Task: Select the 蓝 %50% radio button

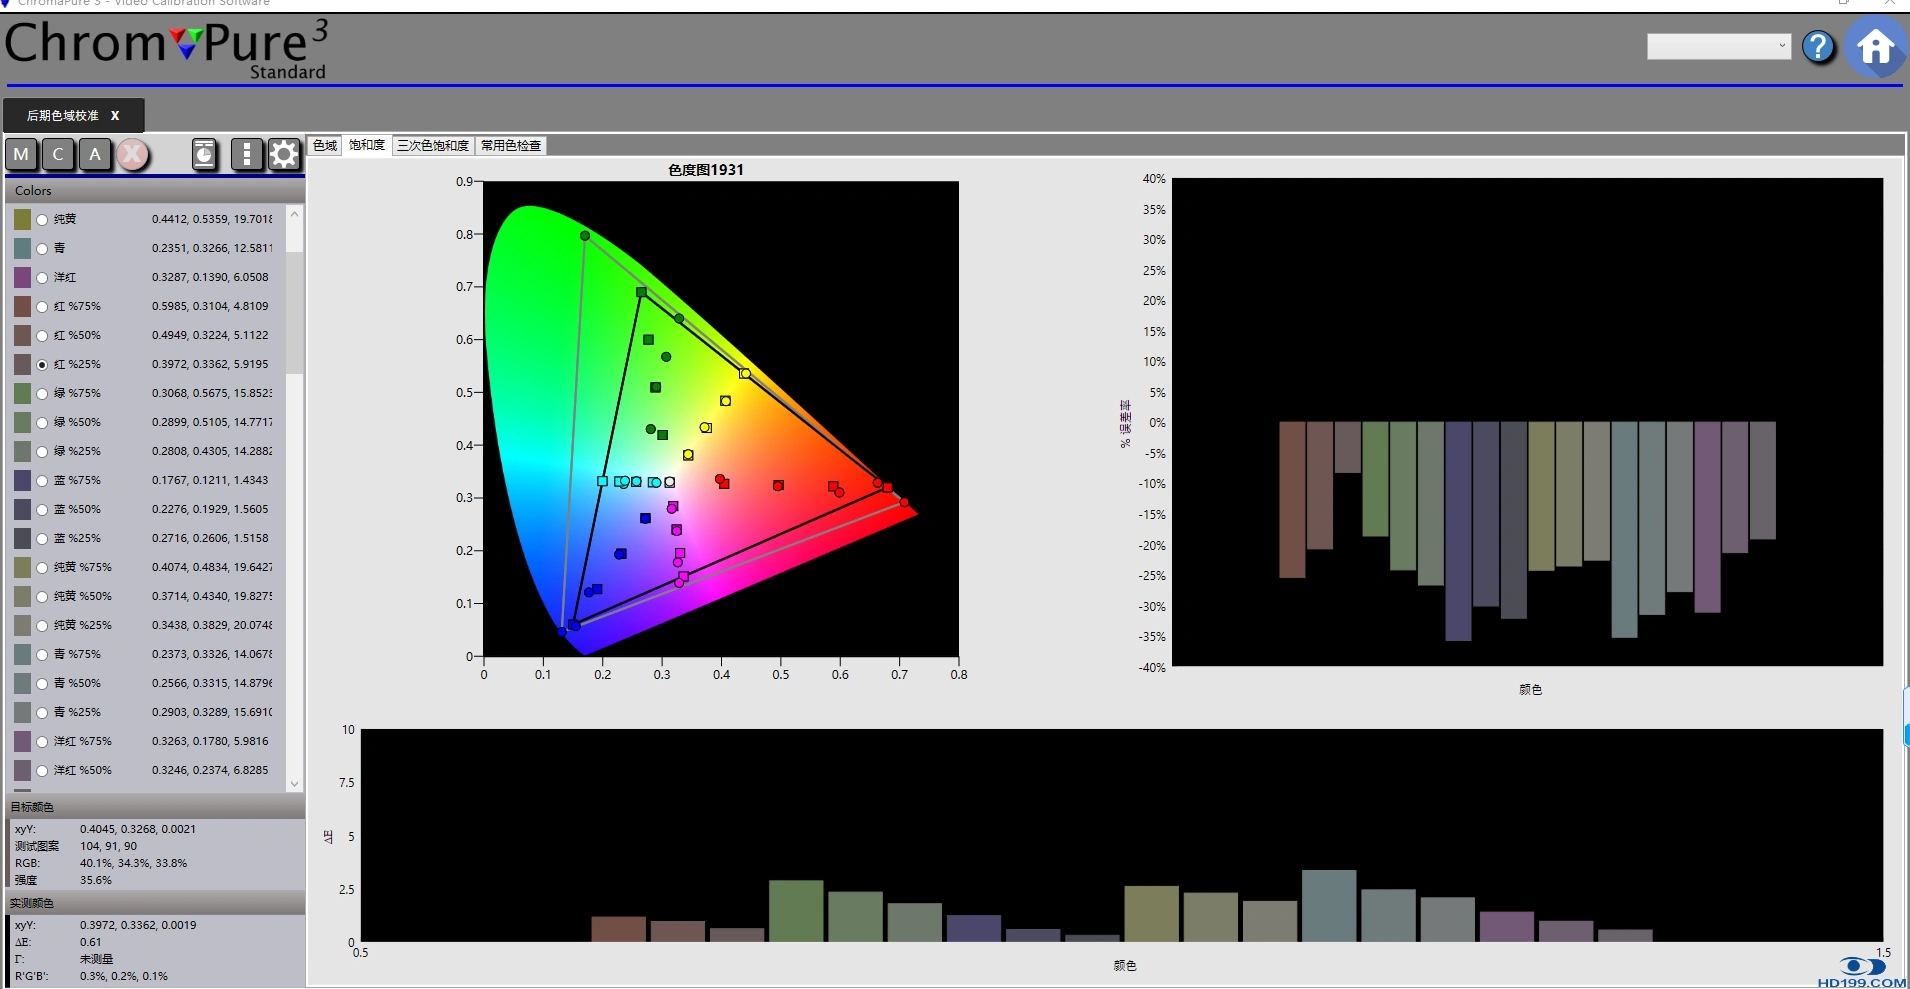Action: [42, 510]
